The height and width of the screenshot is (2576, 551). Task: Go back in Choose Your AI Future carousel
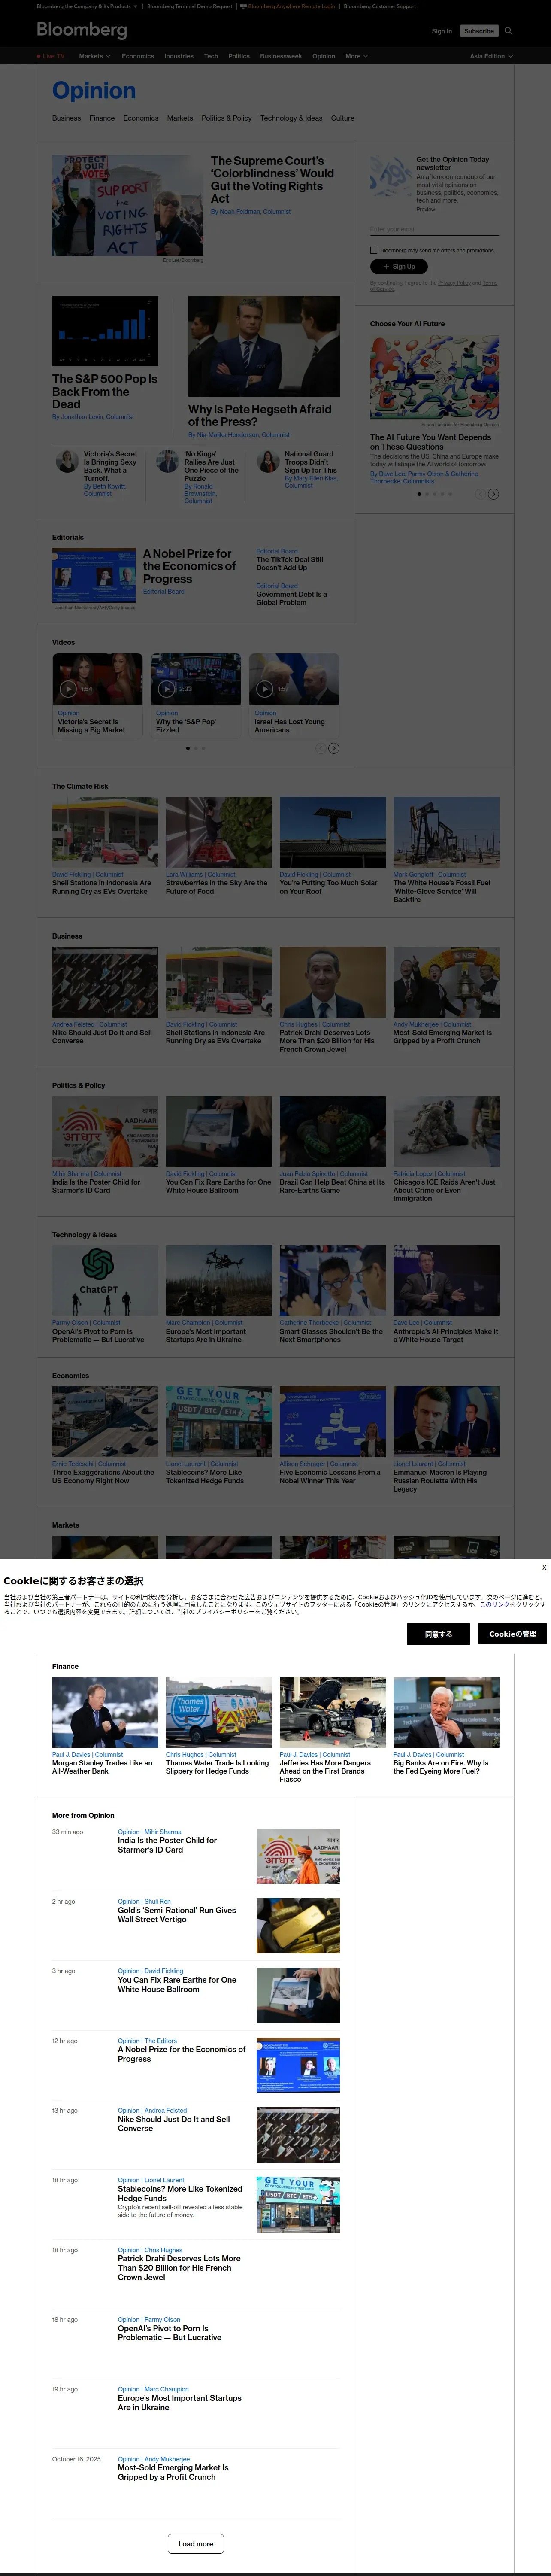pyautogui.click(x=480, y=494)
